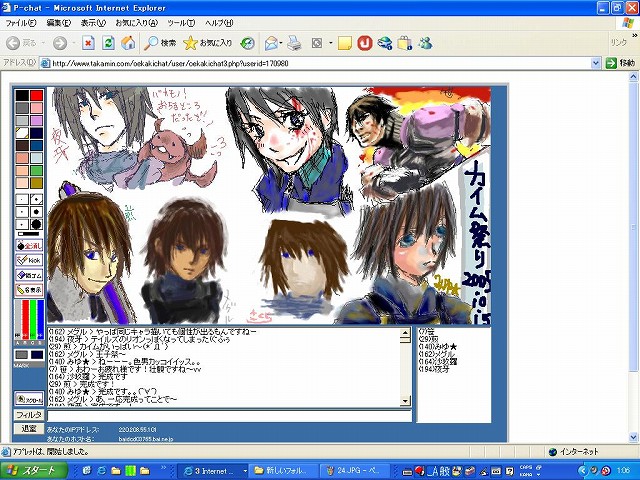Open the History toolbar icon
The image size is (640, 480).
[247, 43]
